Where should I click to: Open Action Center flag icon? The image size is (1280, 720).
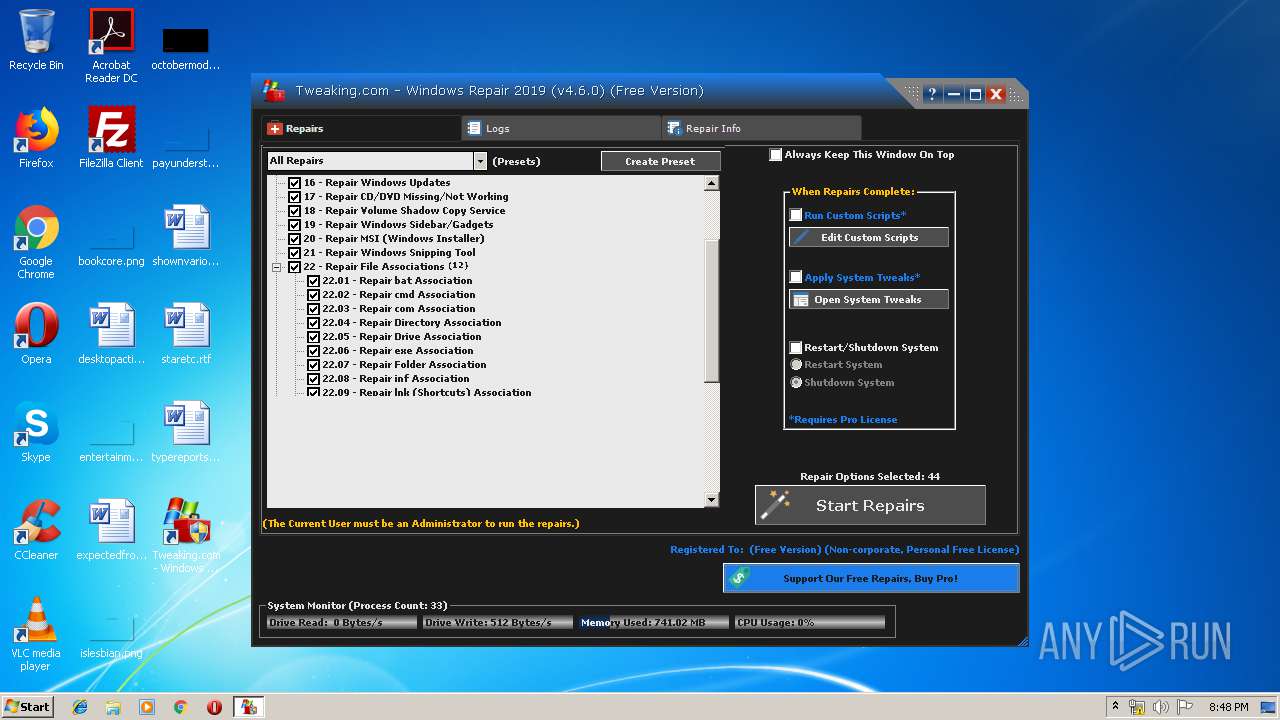pyautogui.click(x=1185, y=707)
